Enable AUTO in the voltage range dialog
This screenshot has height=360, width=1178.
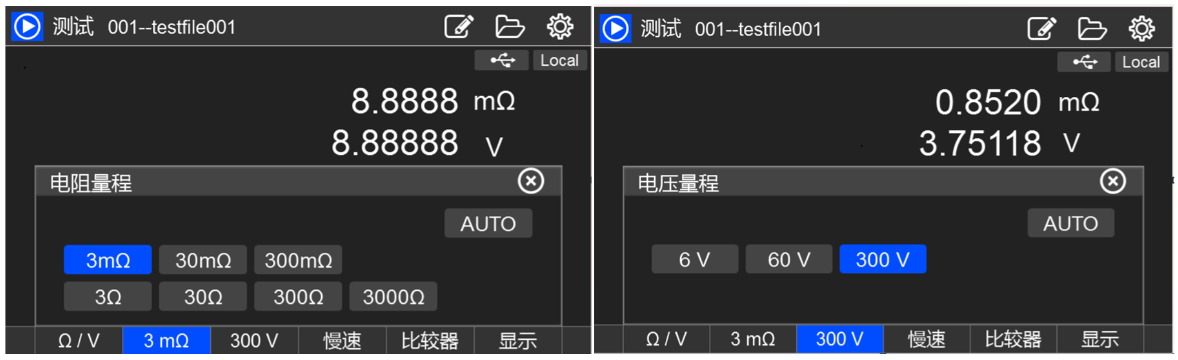1071,223
